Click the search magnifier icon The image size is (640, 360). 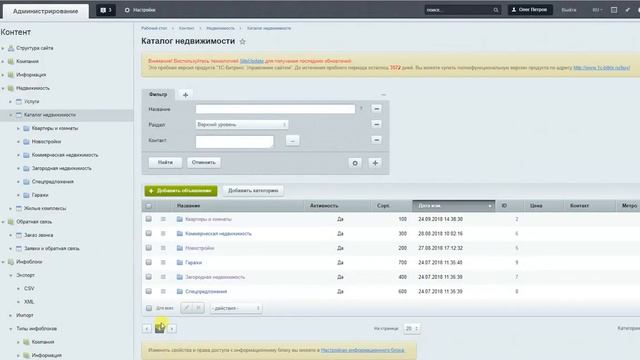(x=496, y=10)
